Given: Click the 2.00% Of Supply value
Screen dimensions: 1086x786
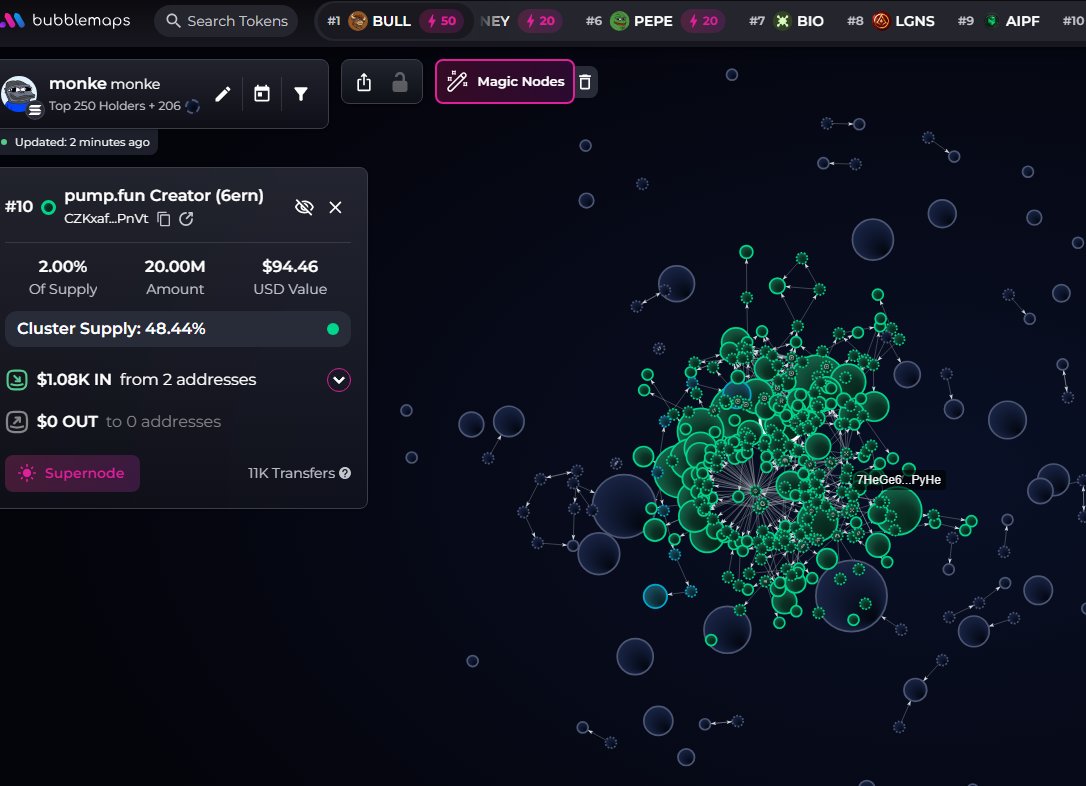Looking at the screenshot, I should pyautogui.click(x=62, y=267).
